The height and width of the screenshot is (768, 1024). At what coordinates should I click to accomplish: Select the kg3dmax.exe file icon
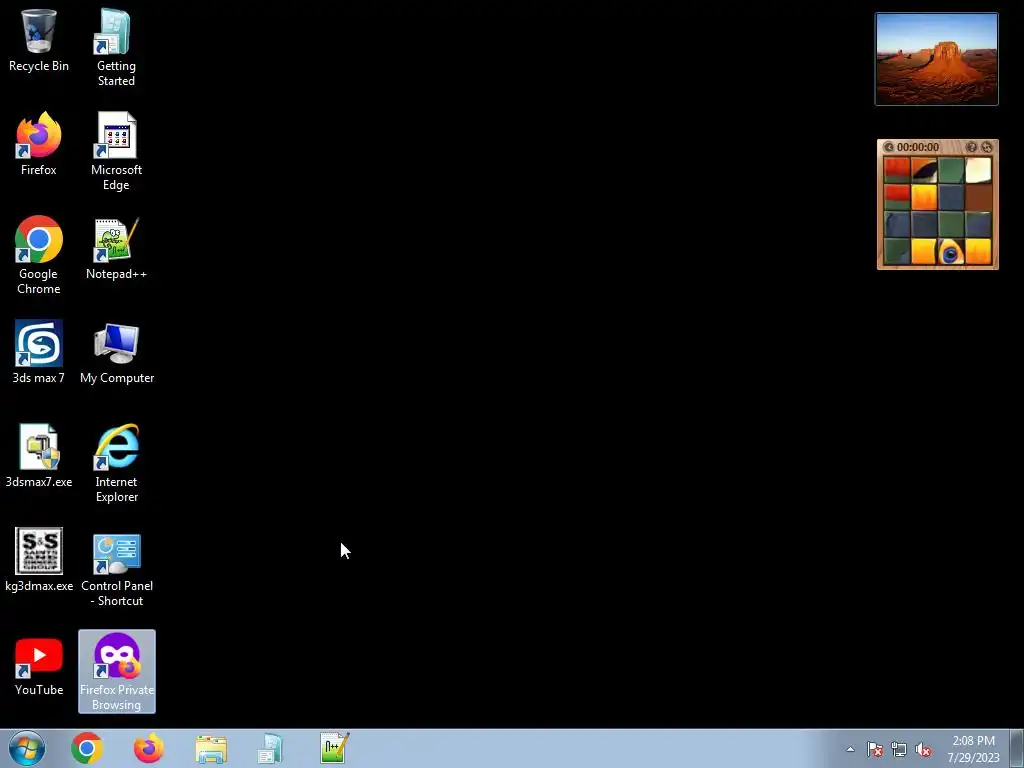point(39,560)
